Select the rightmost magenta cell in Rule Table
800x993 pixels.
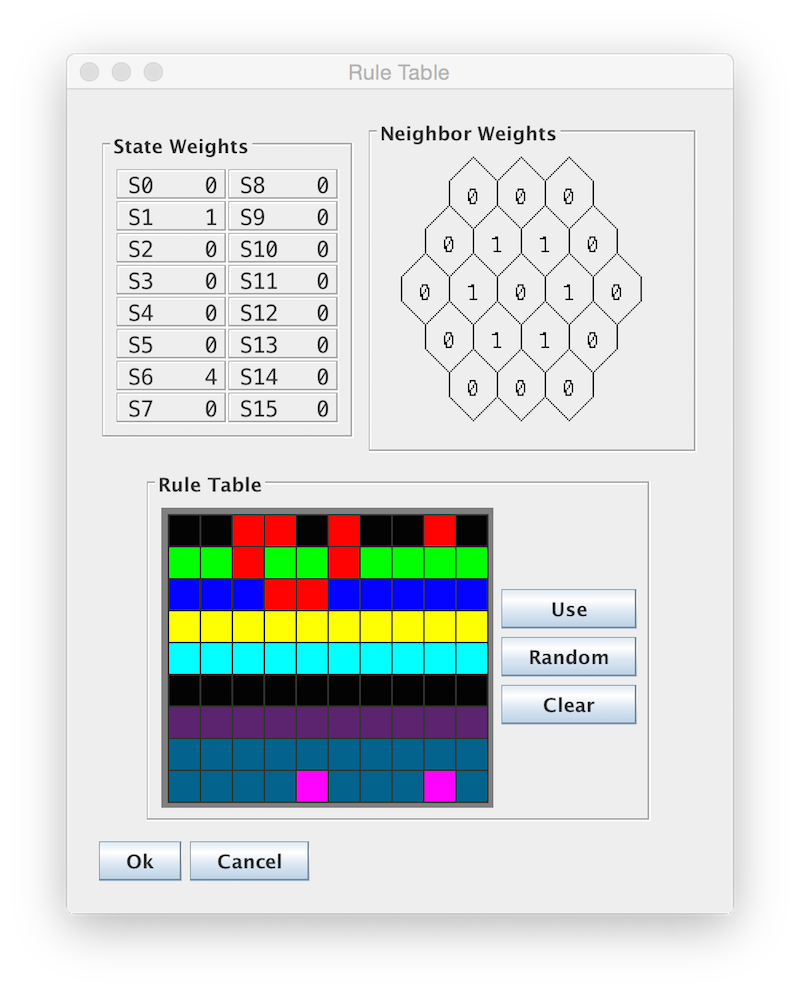(x=440, y=786)
